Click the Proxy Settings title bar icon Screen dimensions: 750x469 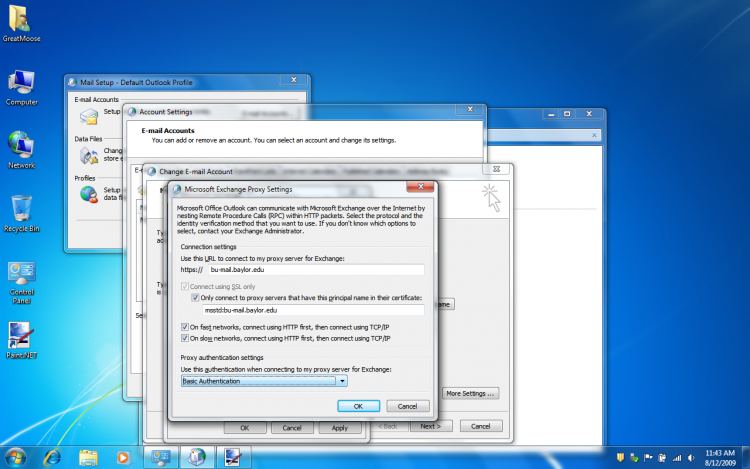[177, 189]
